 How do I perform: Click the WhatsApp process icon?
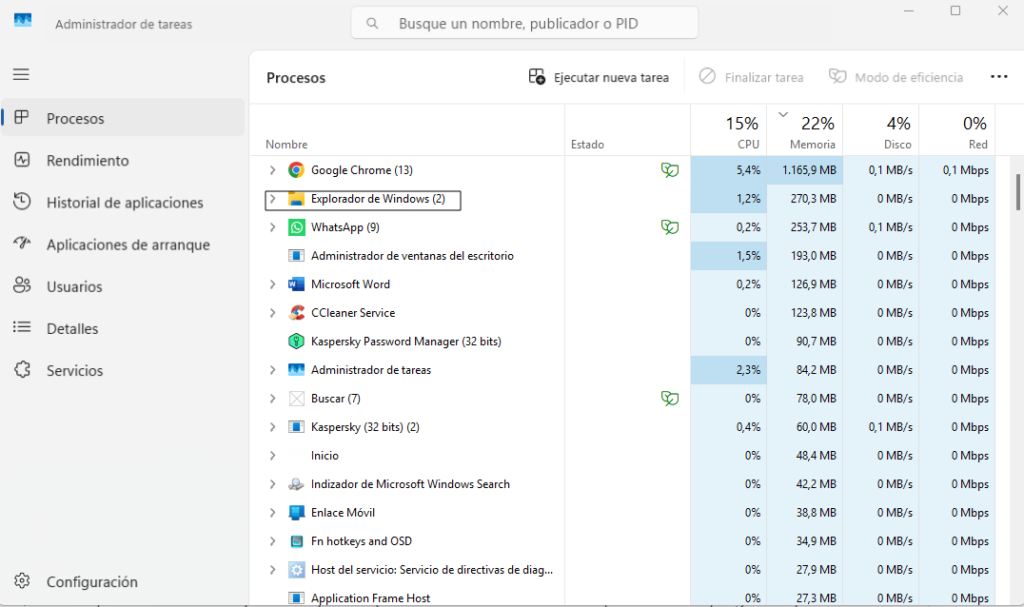tap(296, 227)
